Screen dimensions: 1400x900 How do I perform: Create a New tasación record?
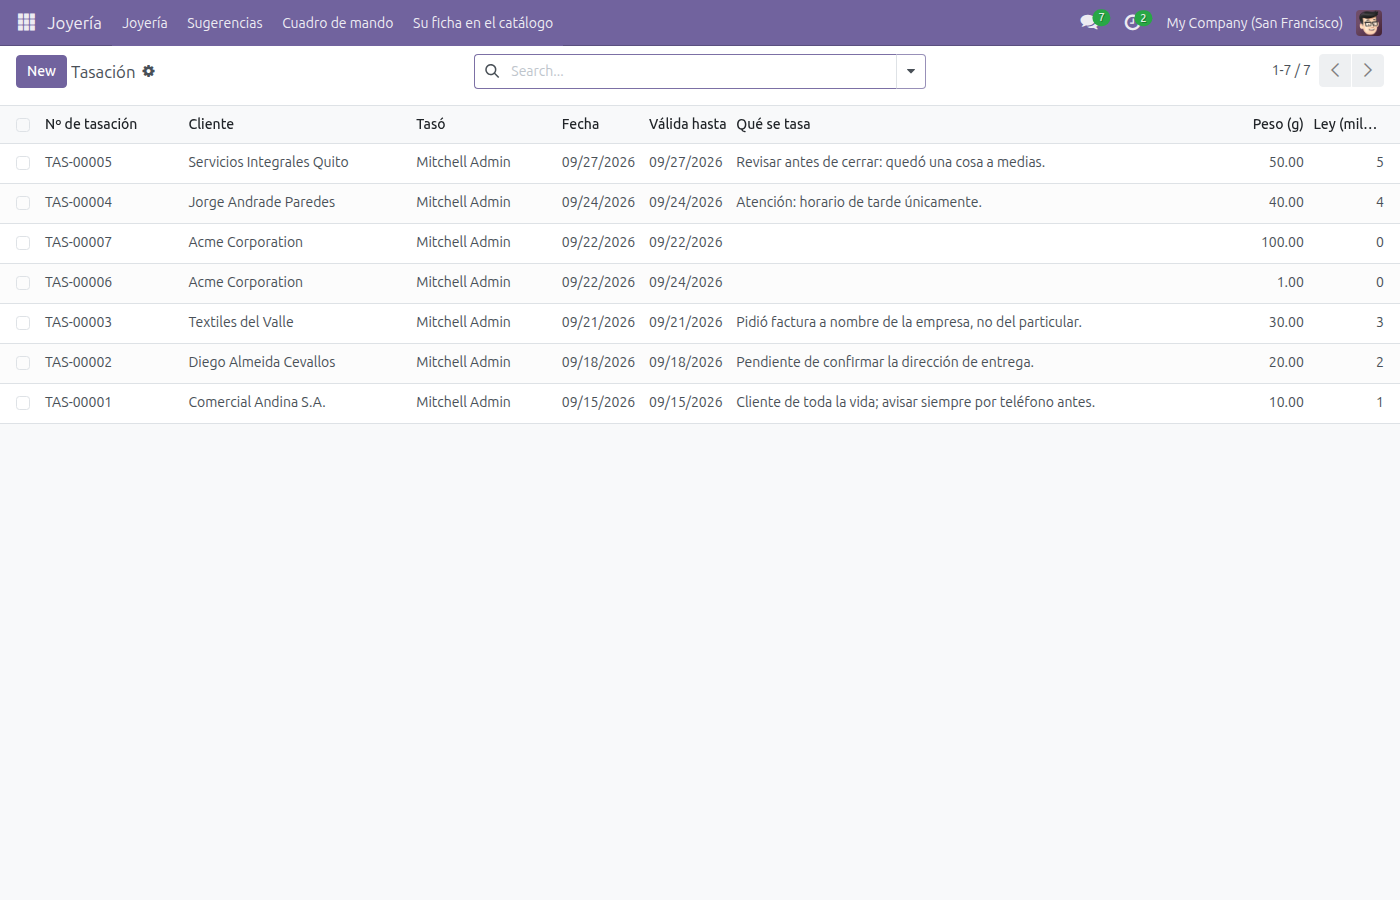click(41, 71)
